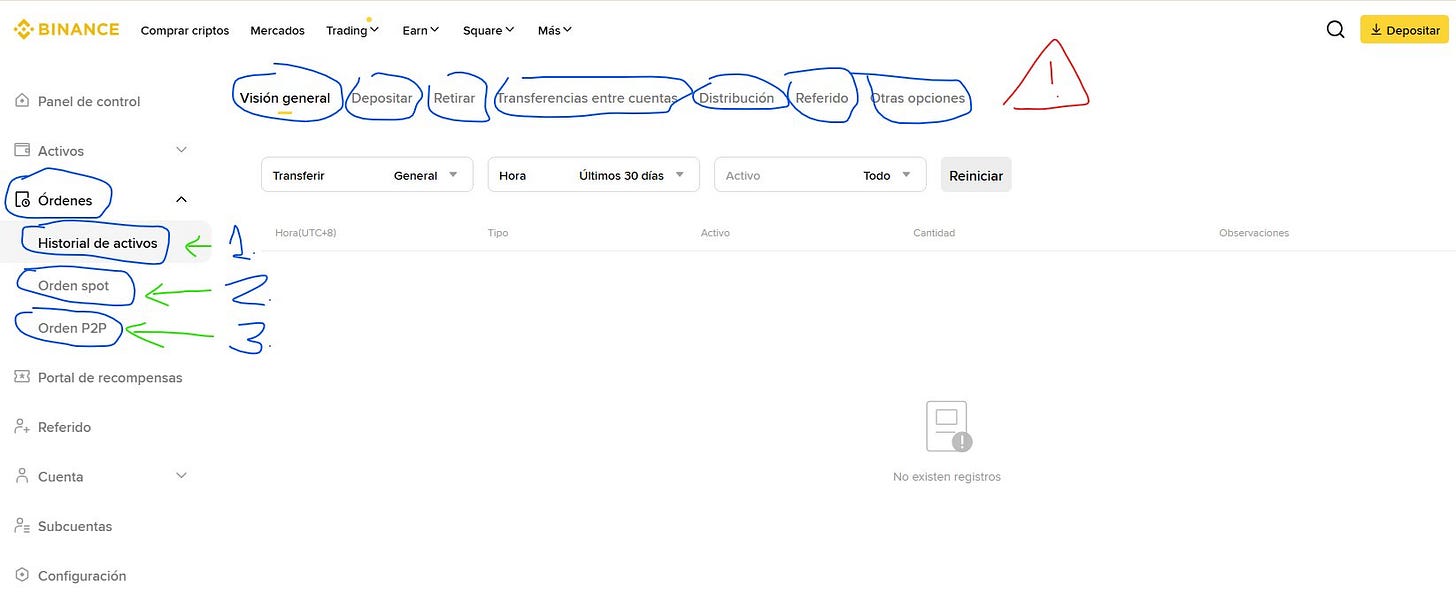This screenshot has width=1456, height=609.
Task: Select the Visión general tab
Action: [x=285, y=98]
